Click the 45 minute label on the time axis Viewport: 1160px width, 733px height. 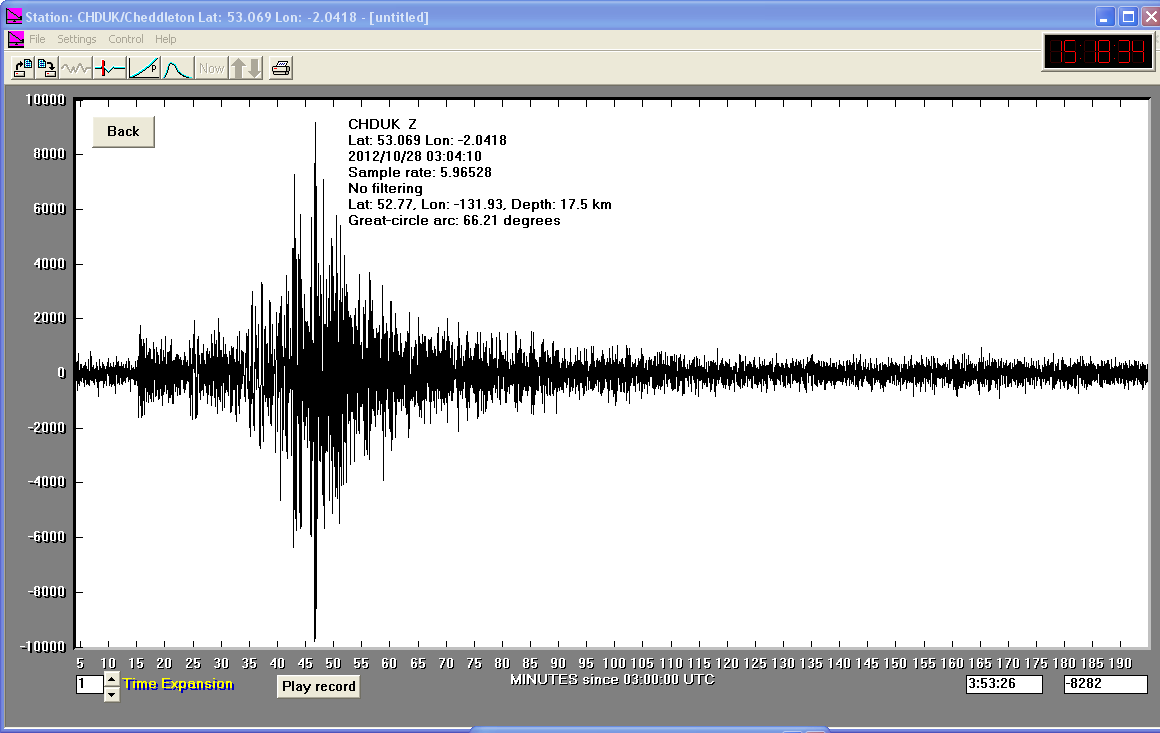pos(305,663)
